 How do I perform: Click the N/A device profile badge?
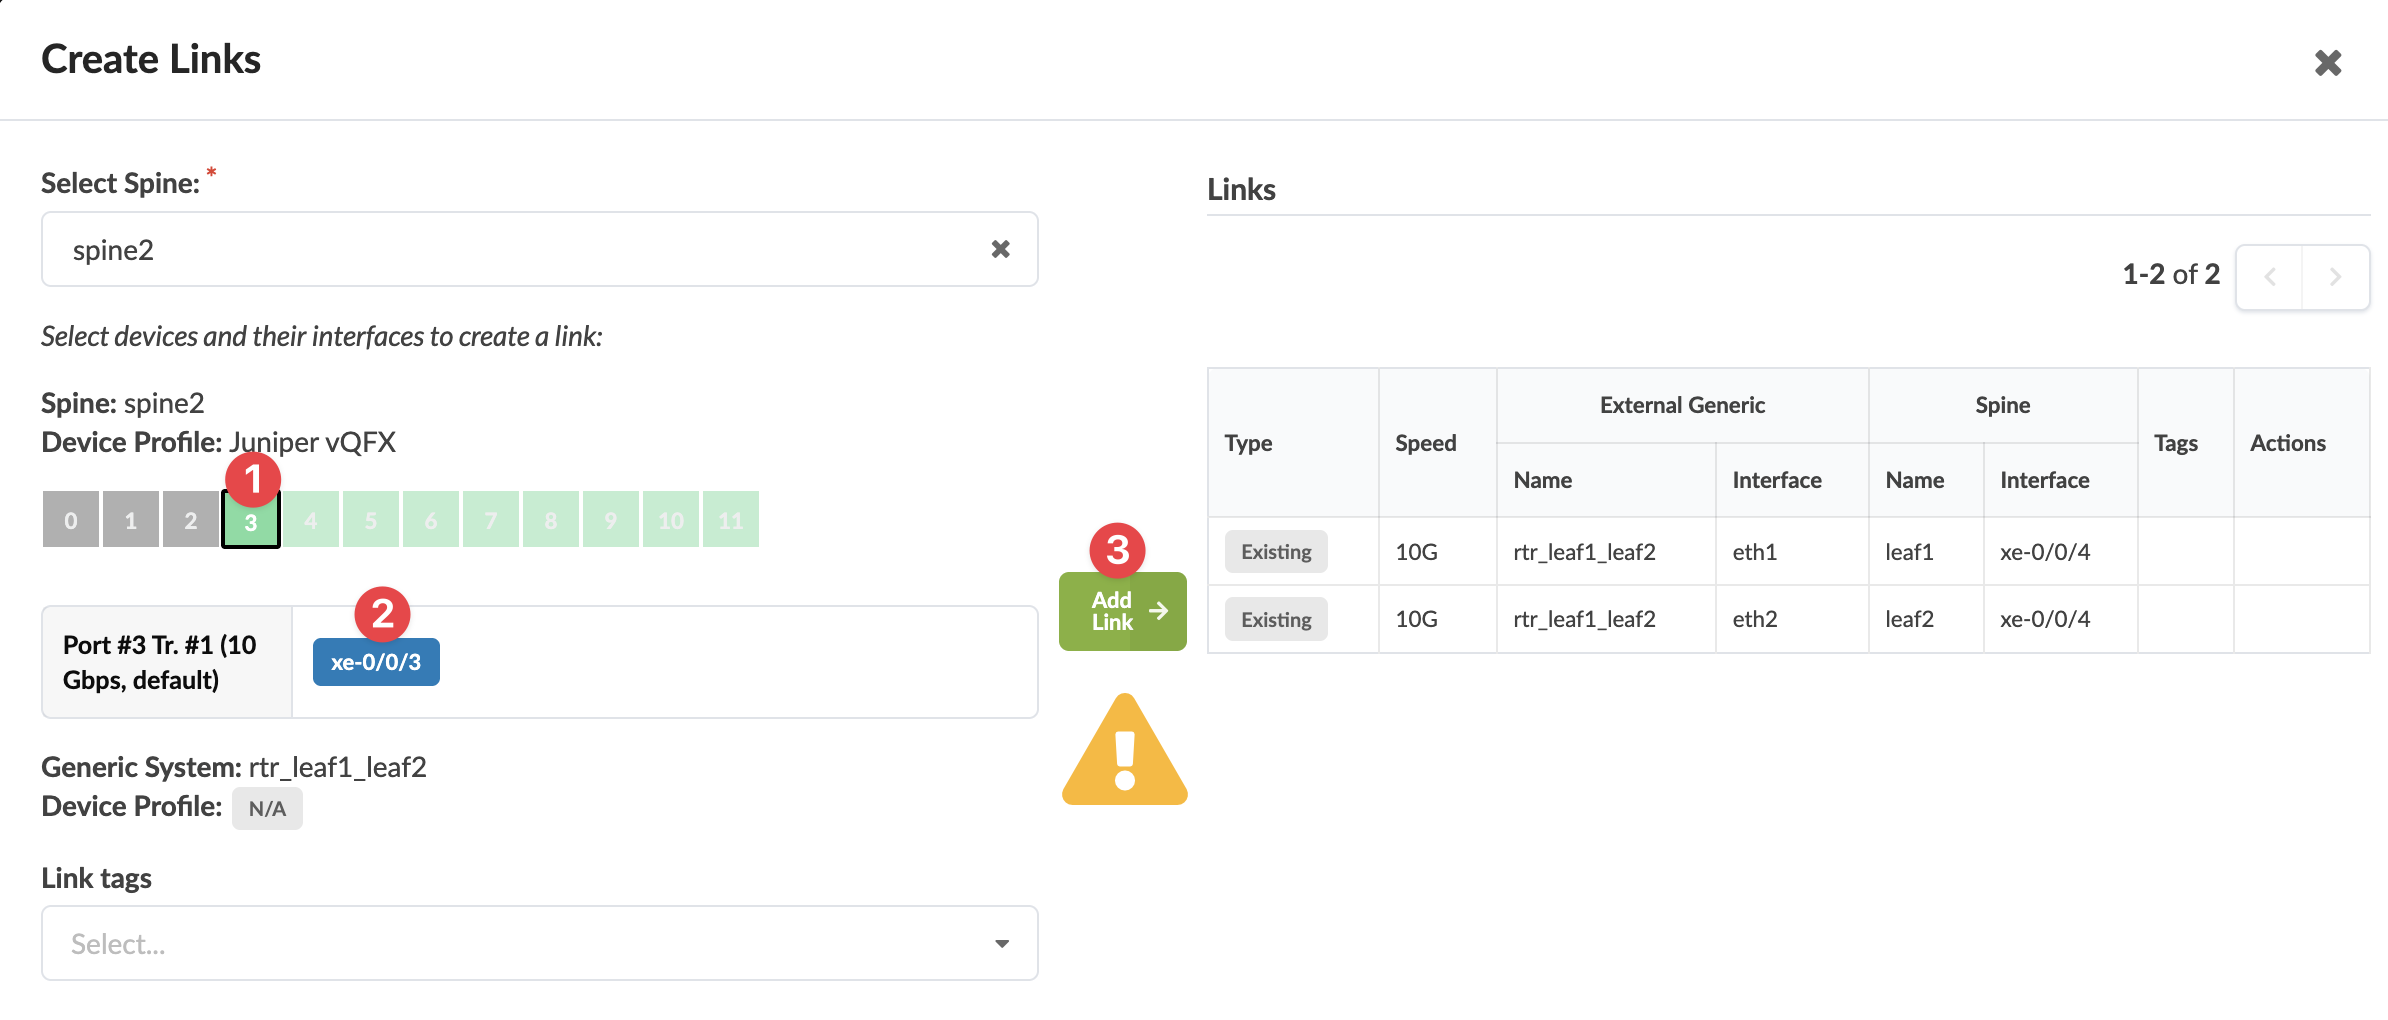click(267, 808)
